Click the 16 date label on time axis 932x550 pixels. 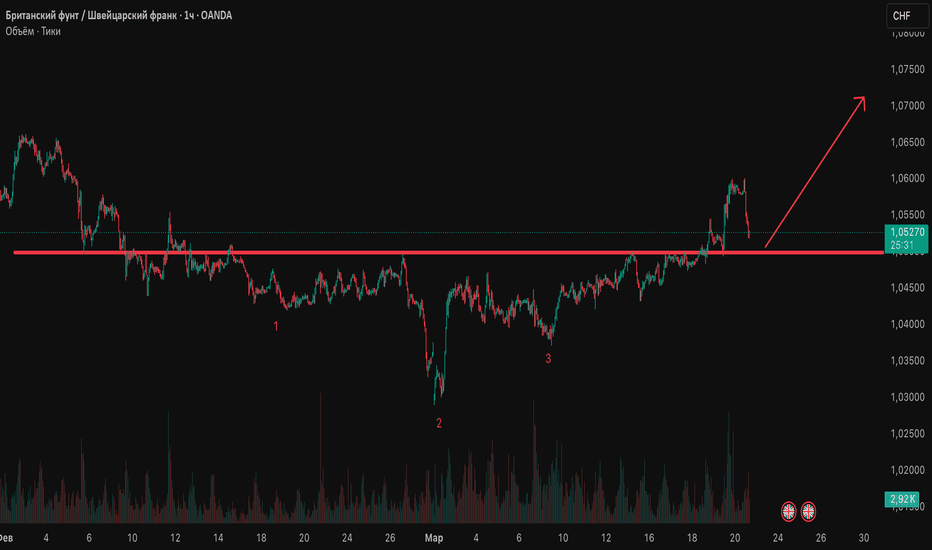648,538
